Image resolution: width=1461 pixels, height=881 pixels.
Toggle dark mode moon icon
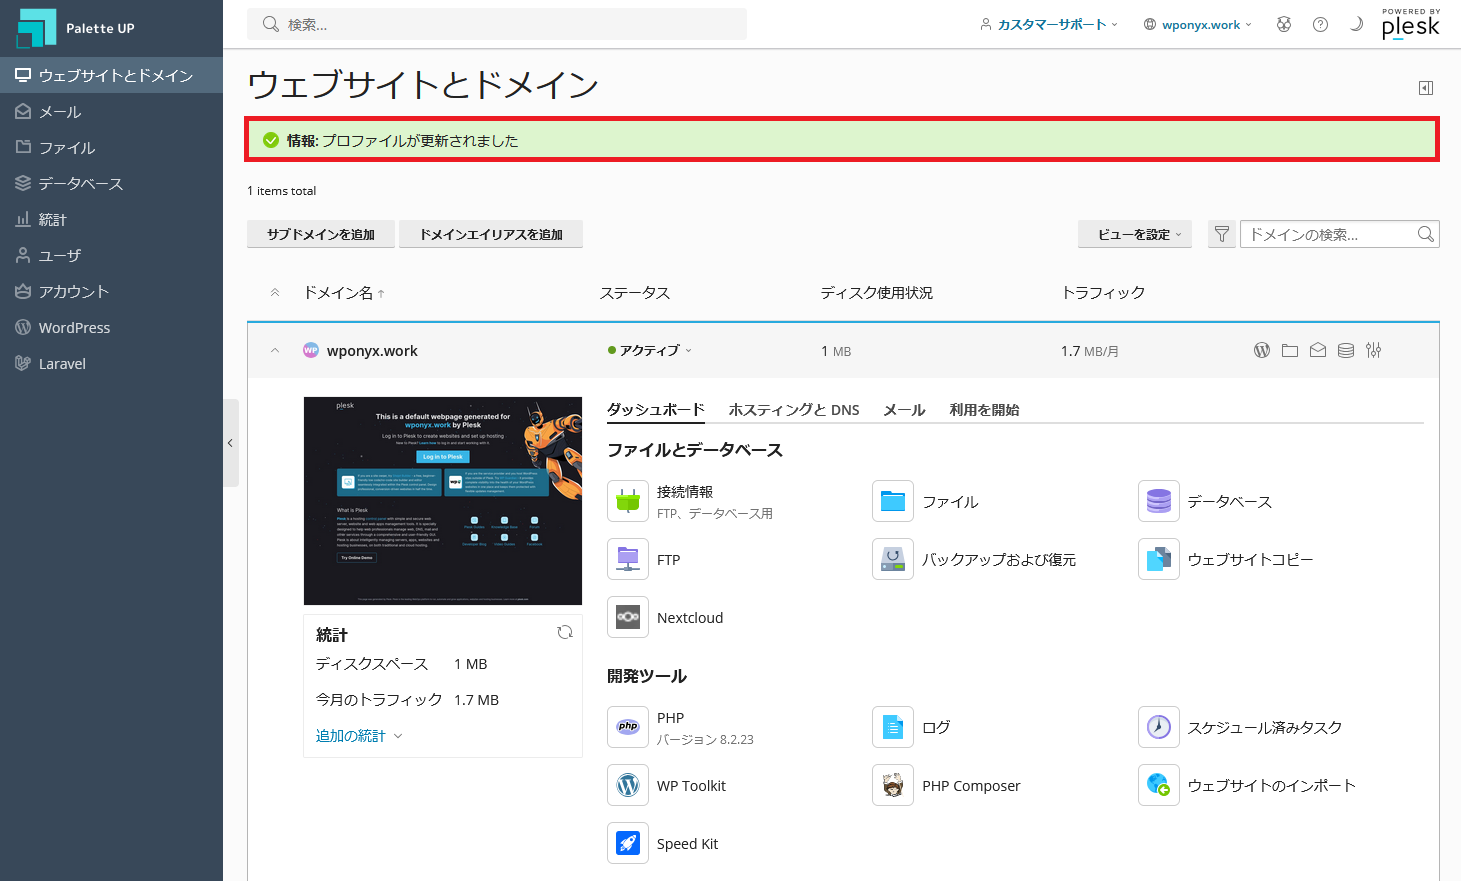[x=1356, y=24]
